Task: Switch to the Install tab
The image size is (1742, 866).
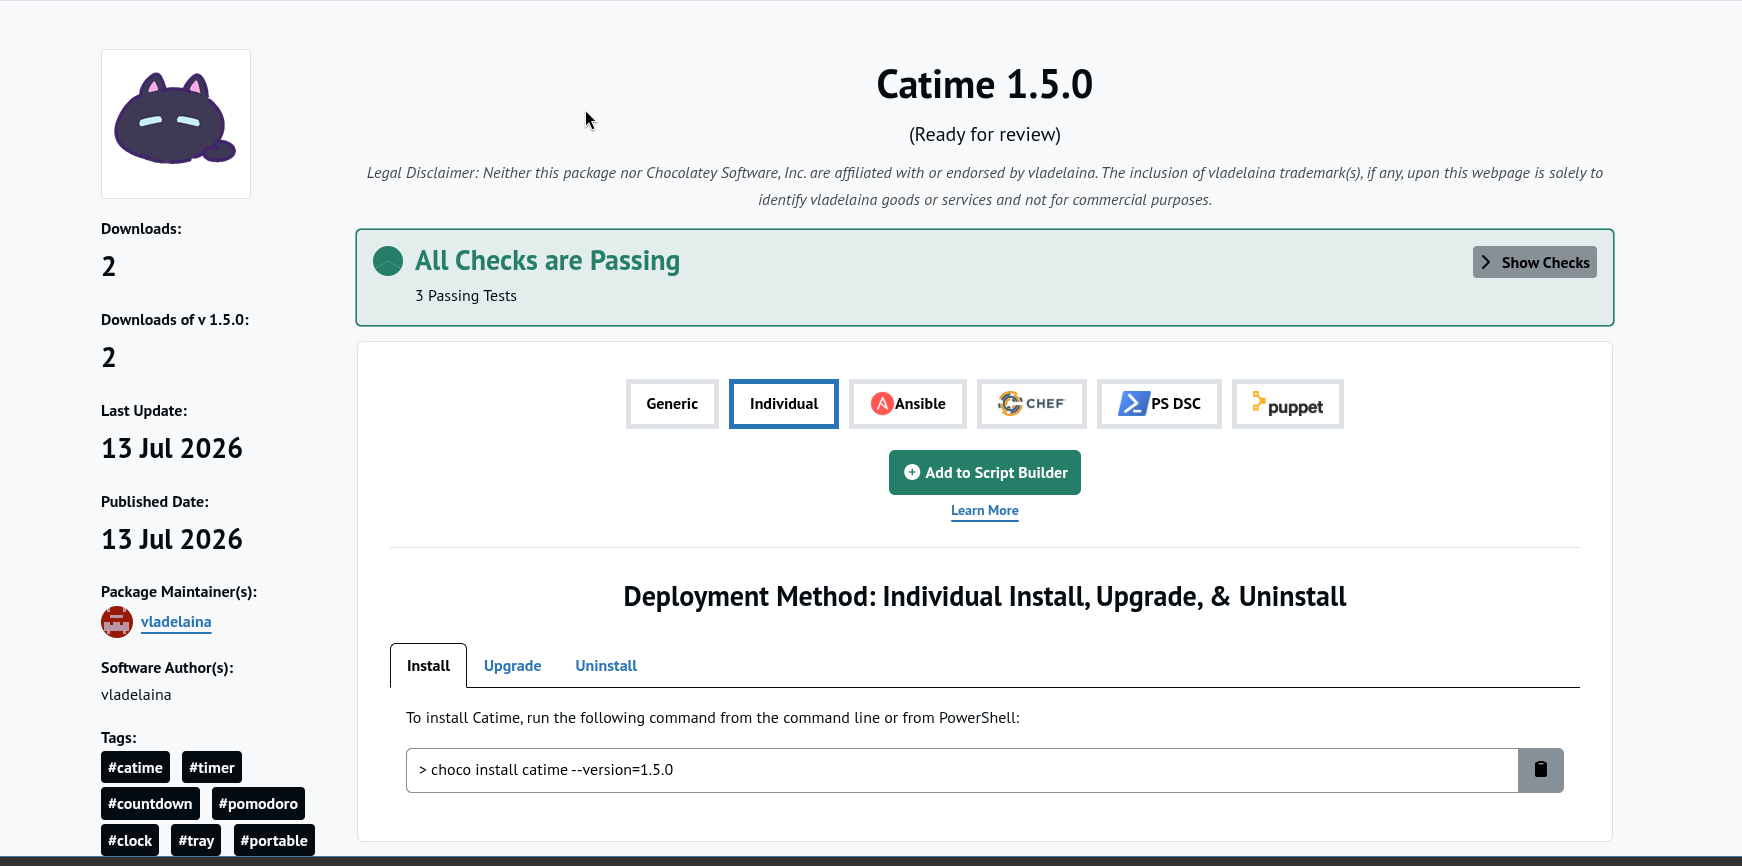Action: point(428,666)
